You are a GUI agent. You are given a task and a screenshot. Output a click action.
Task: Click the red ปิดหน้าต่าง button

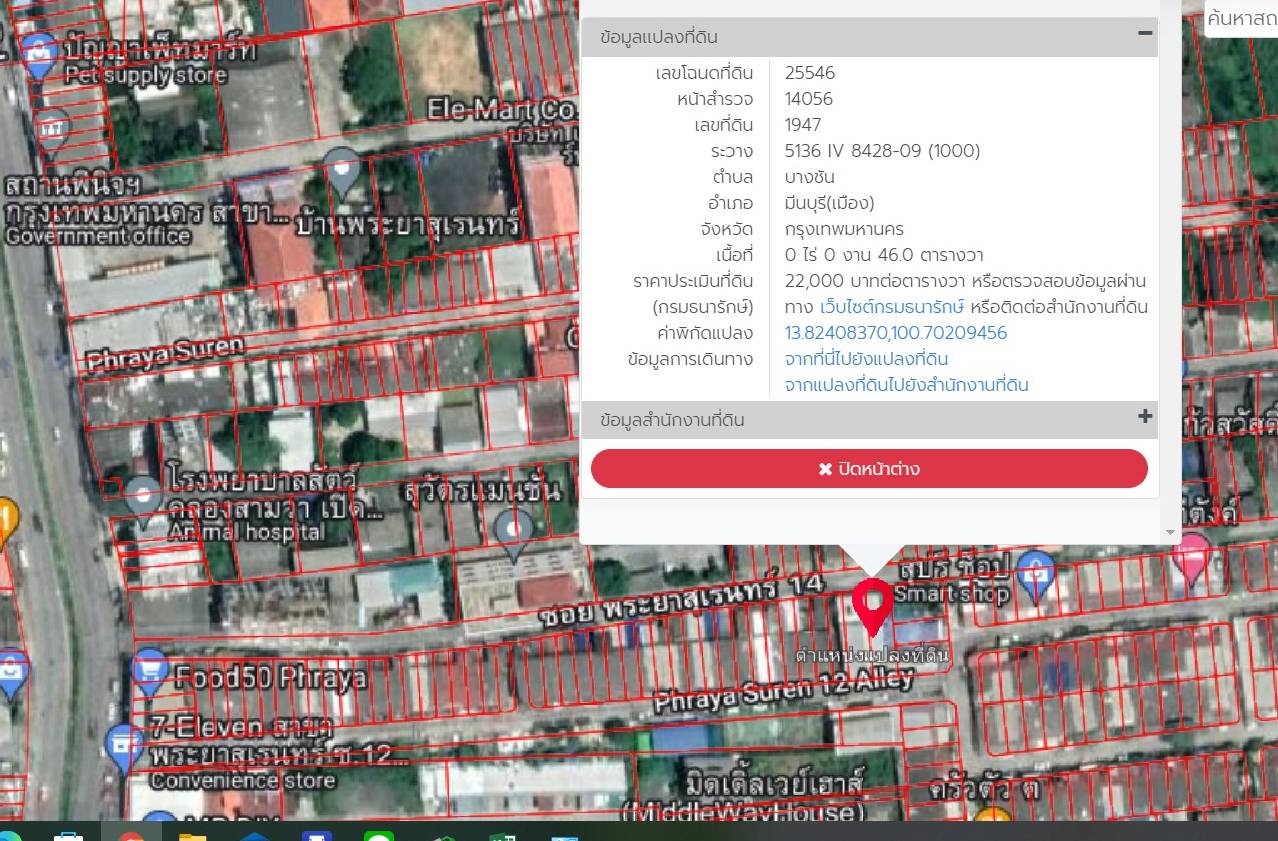click(869, 469)
